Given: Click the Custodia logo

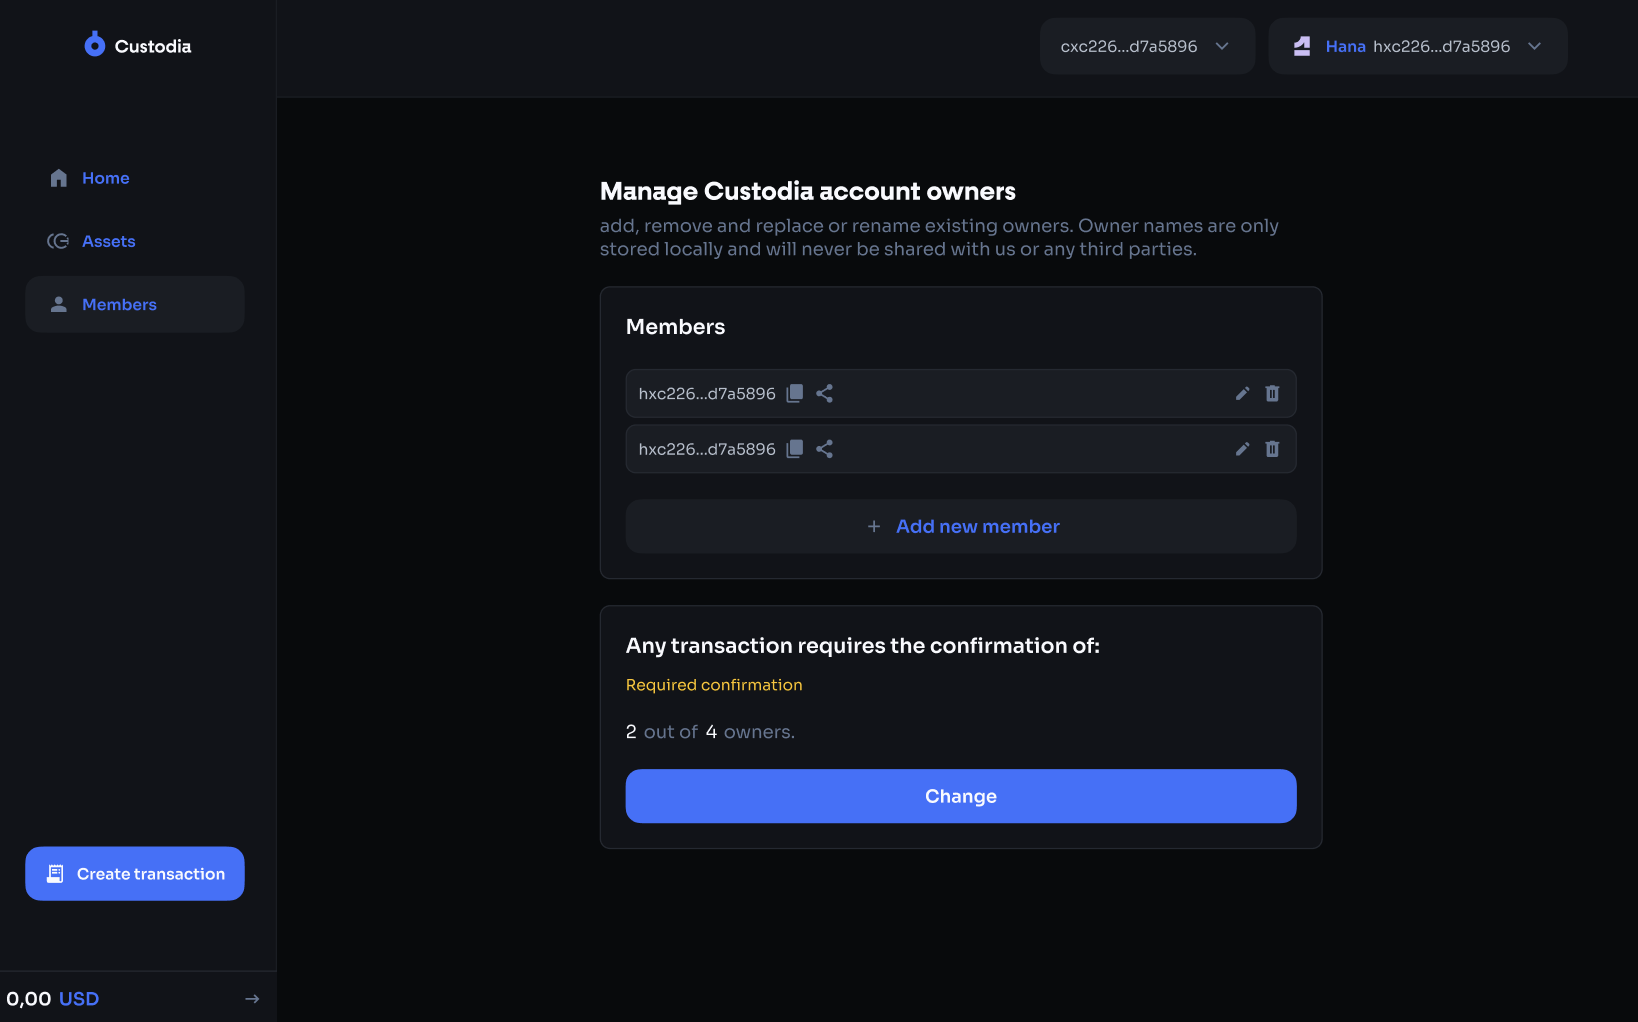Looking at the screenshot, I should [x=138, y=45].
